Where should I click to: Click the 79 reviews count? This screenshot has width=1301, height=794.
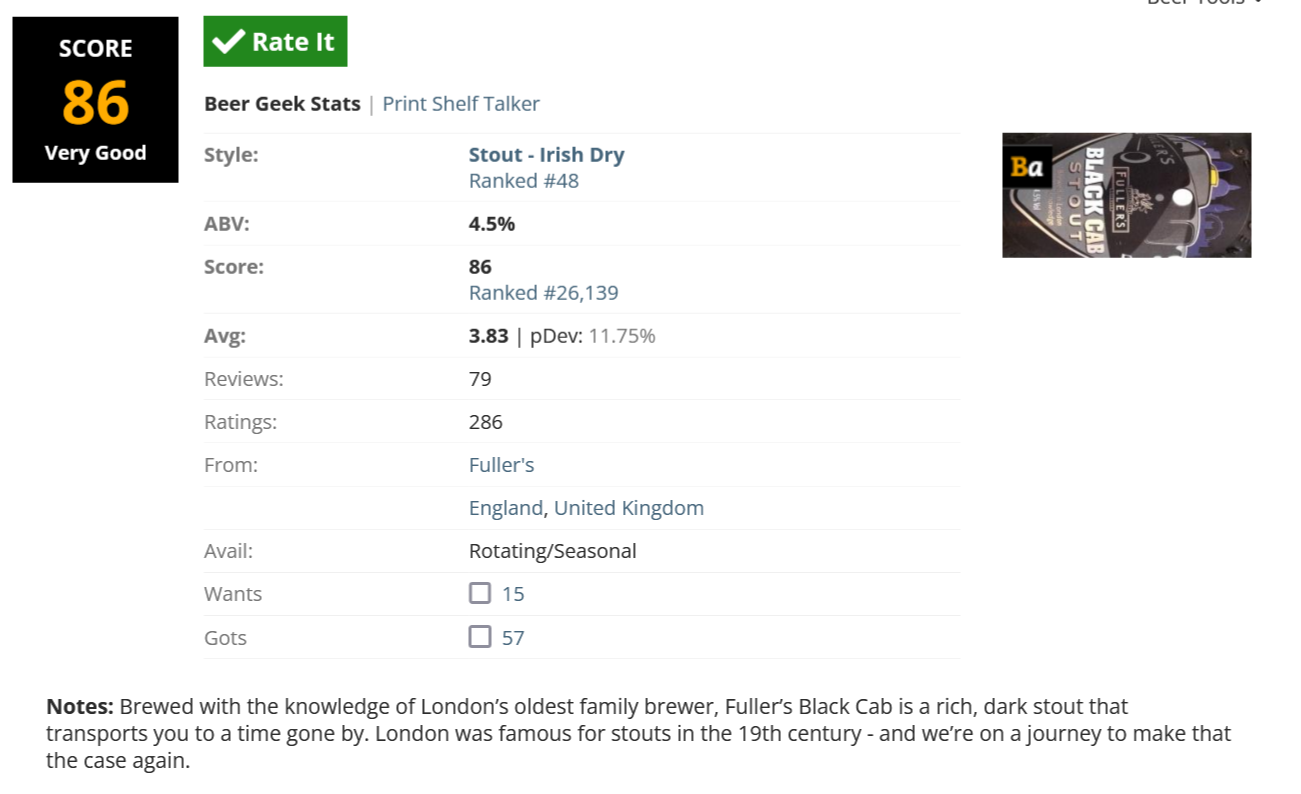(480, 379)
